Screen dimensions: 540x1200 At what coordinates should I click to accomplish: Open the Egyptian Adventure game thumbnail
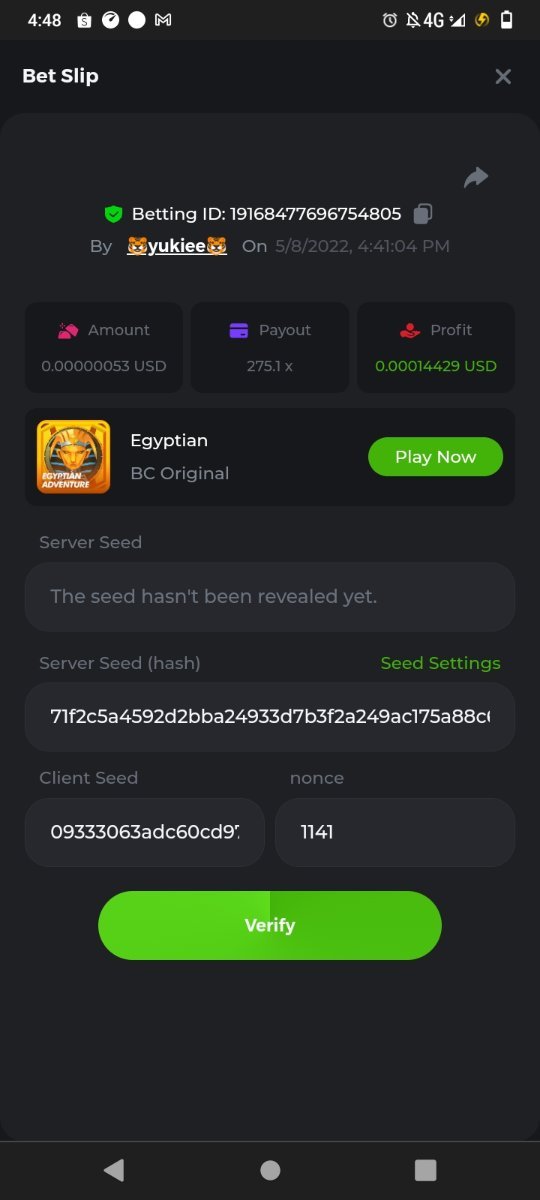73,456
